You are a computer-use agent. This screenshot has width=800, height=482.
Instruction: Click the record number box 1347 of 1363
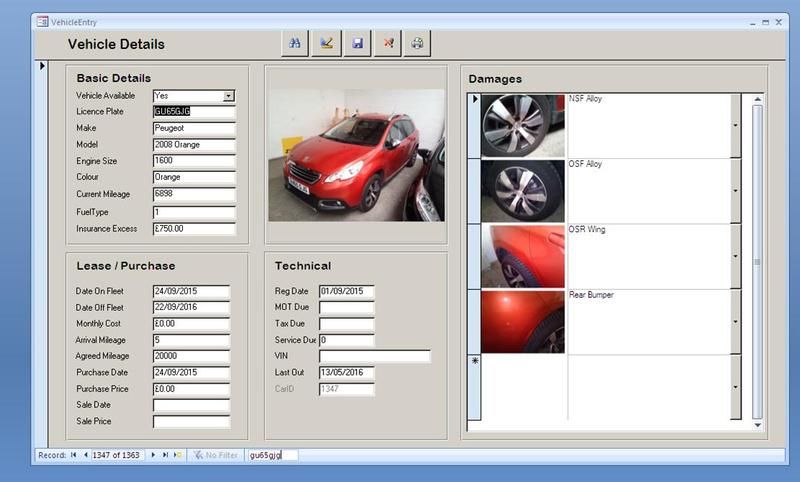pyautogui.click(x=117, y=455)
